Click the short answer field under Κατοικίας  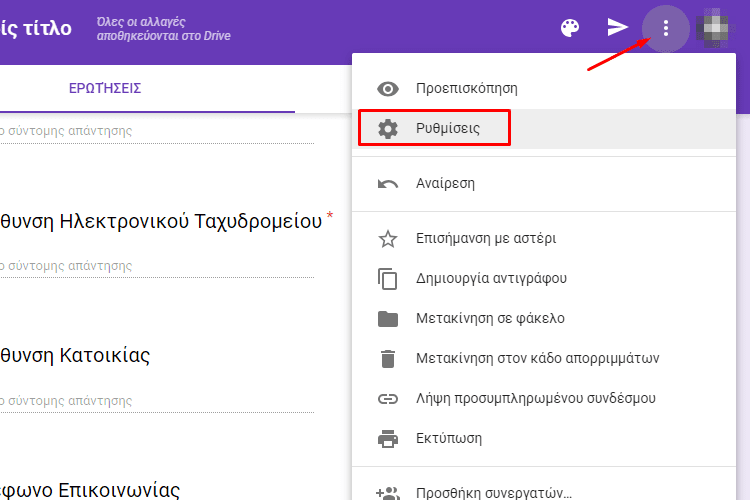coord(157,401)
